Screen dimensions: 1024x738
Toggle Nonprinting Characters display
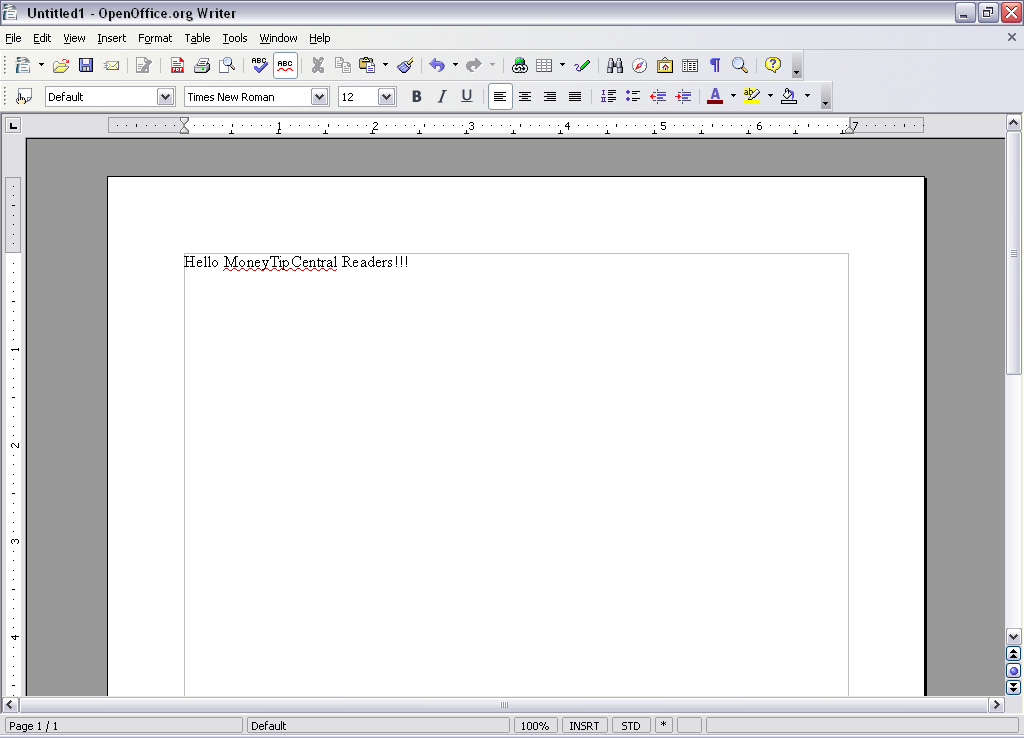(715, 65)
